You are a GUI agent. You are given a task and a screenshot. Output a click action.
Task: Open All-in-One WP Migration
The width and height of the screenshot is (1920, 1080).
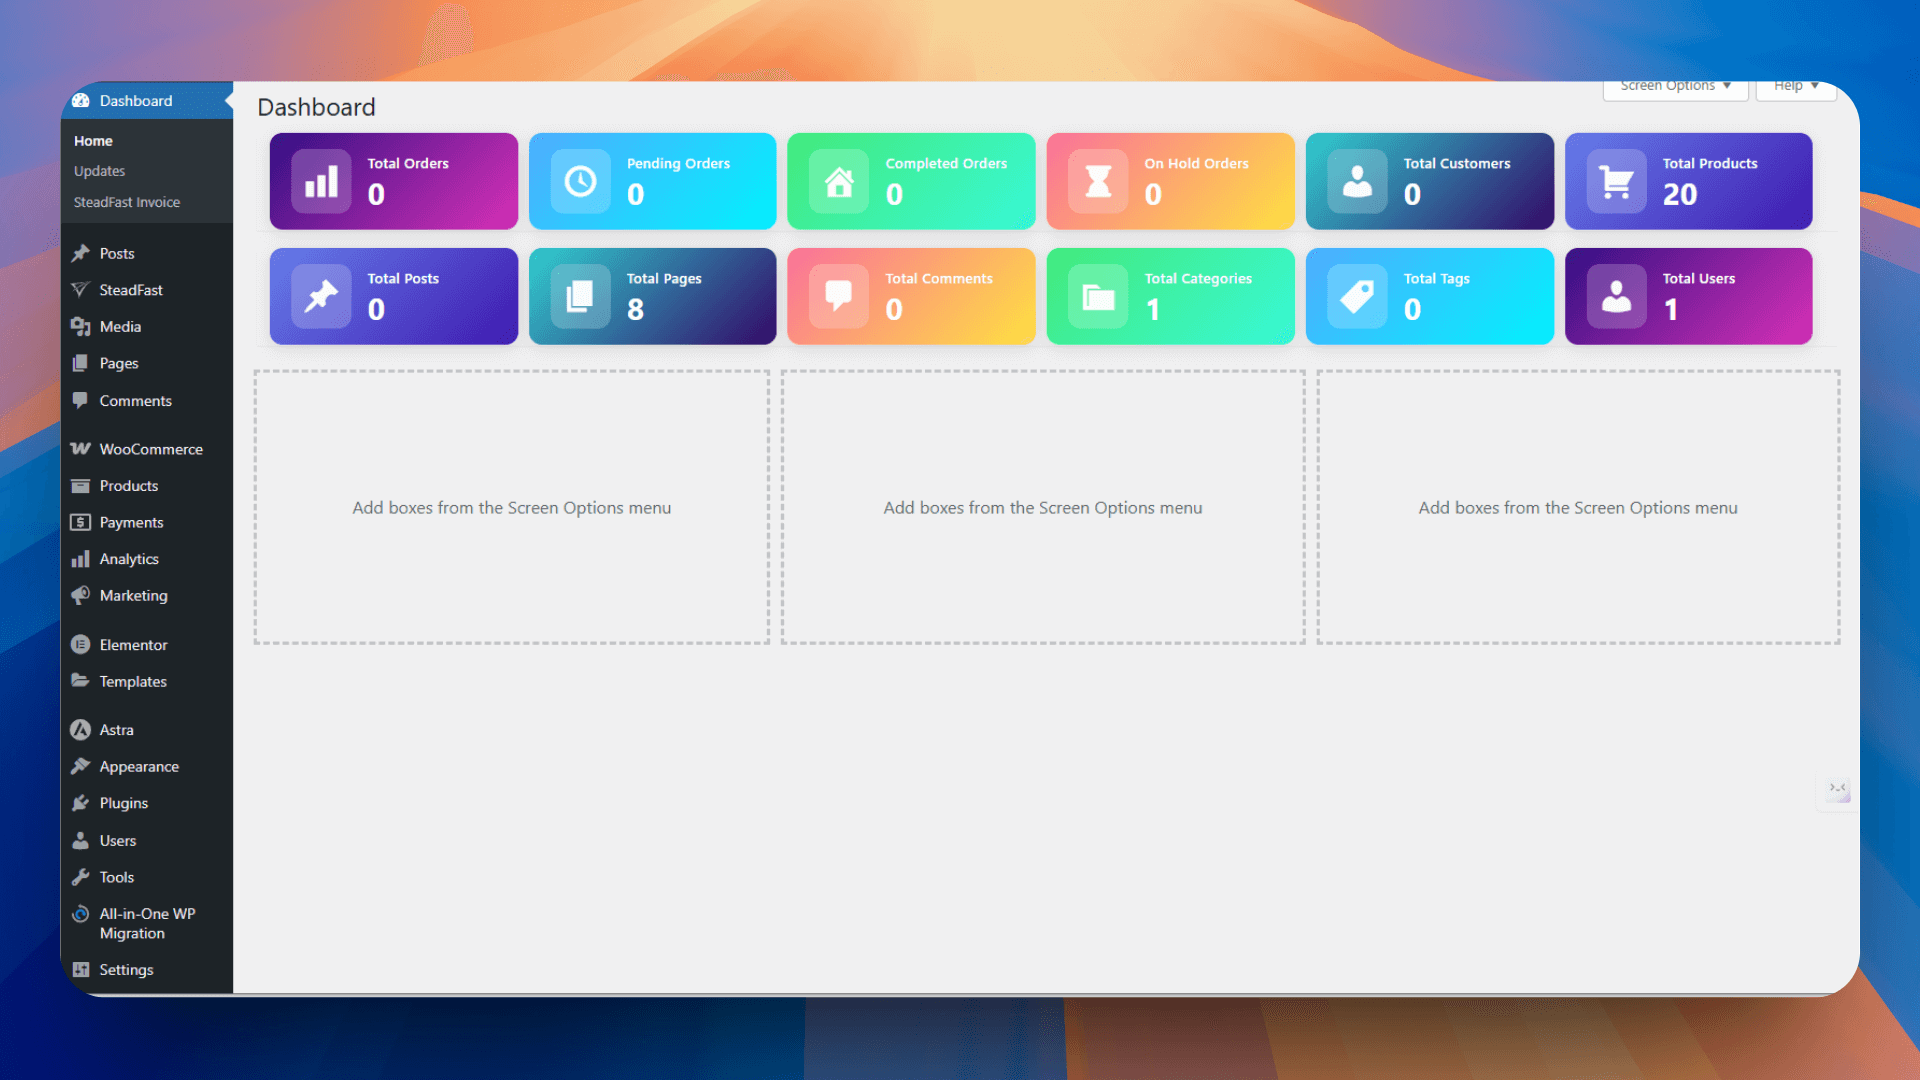(x=146, y=923)
